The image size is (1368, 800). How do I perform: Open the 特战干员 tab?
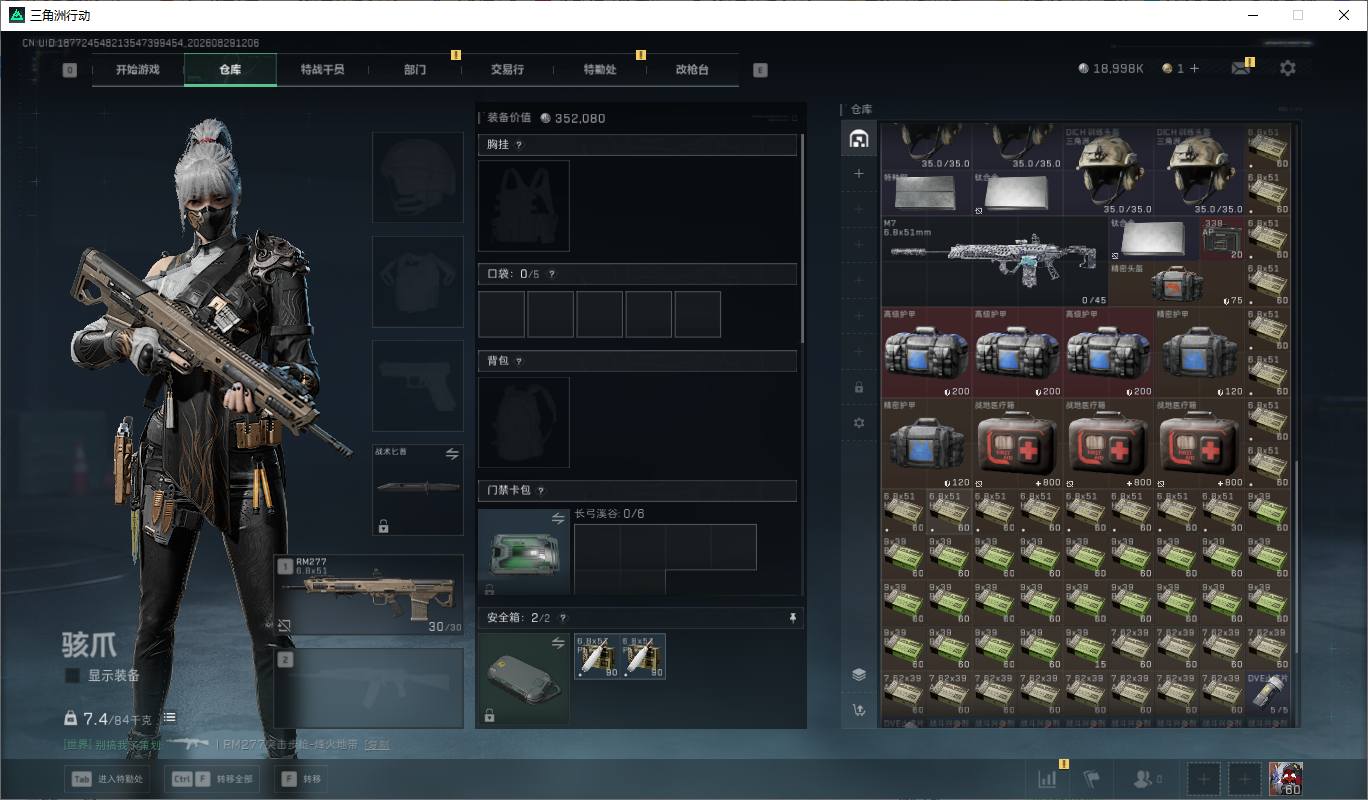pyautogui.click(x=322, y=70)
